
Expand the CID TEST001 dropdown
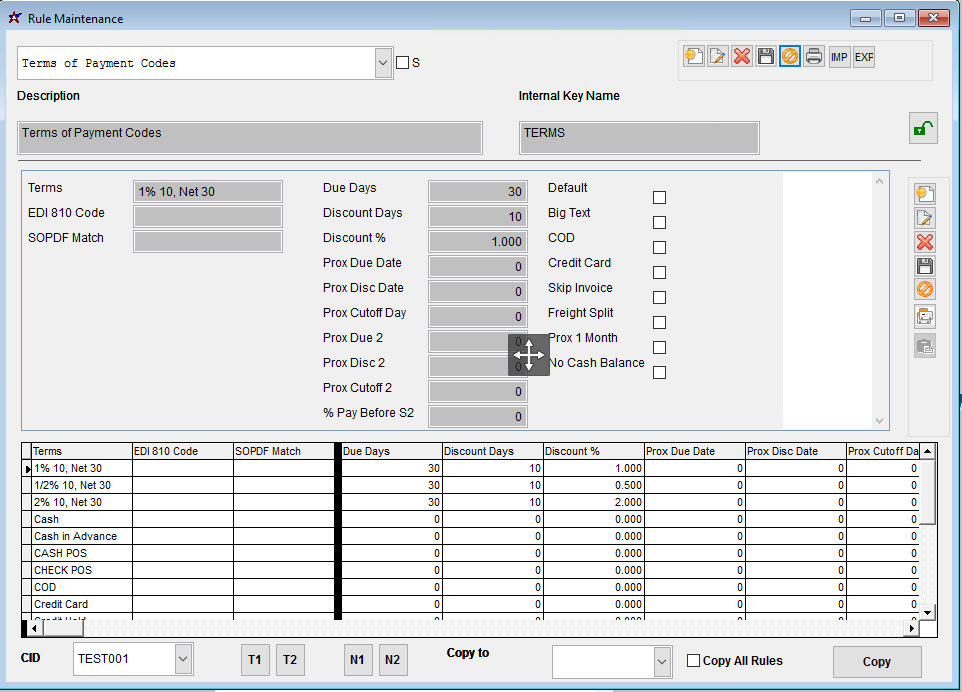click(x=183, y=659)
